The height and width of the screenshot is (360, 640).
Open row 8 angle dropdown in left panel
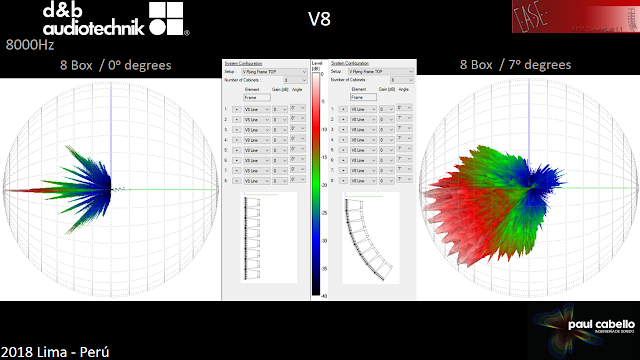coord(298,180)
